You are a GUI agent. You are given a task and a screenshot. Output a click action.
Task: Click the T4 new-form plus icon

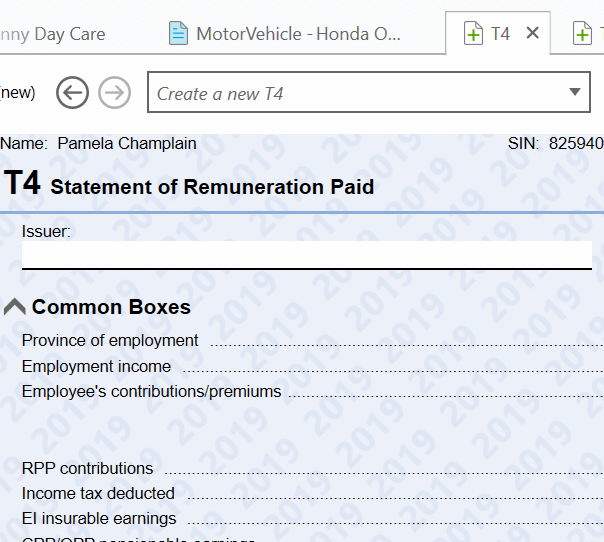[473, 34]
